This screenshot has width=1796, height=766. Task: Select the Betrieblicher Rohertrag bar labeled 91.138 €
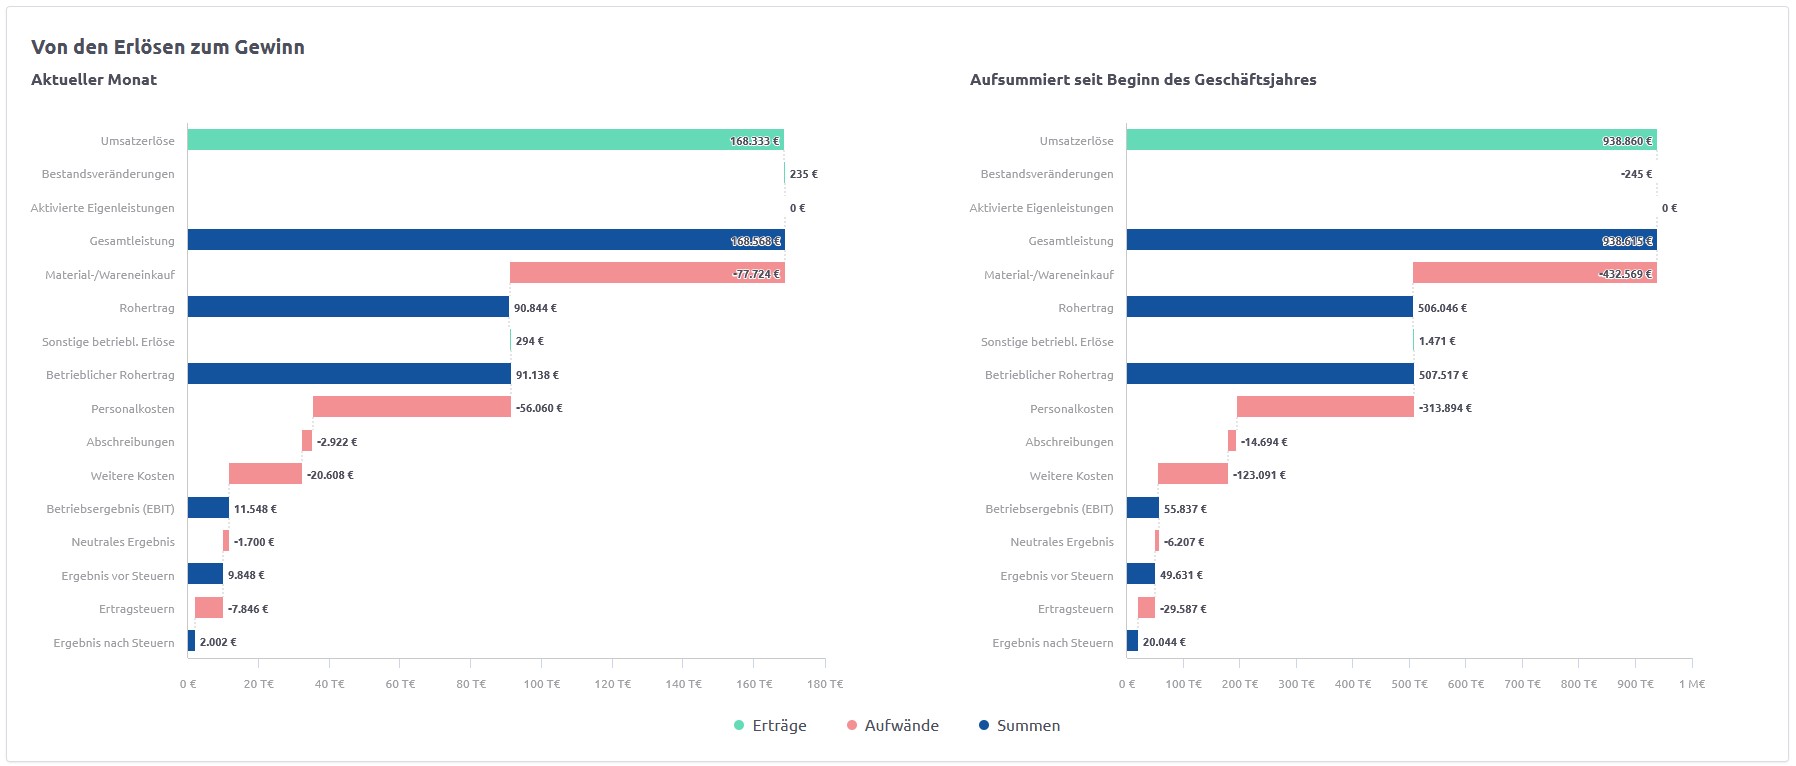349,374
